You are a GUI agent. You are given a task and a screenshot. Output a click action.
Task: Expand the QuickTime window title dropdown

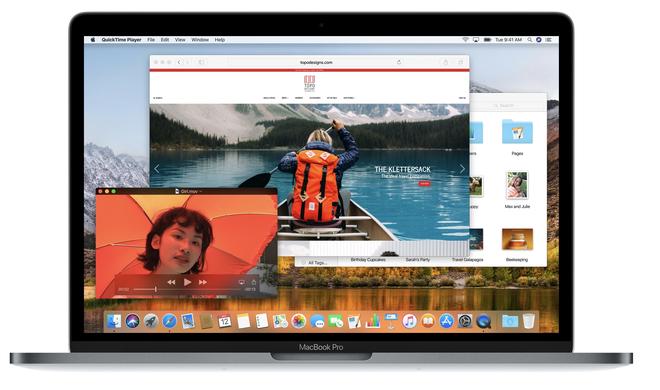(200, 191)
